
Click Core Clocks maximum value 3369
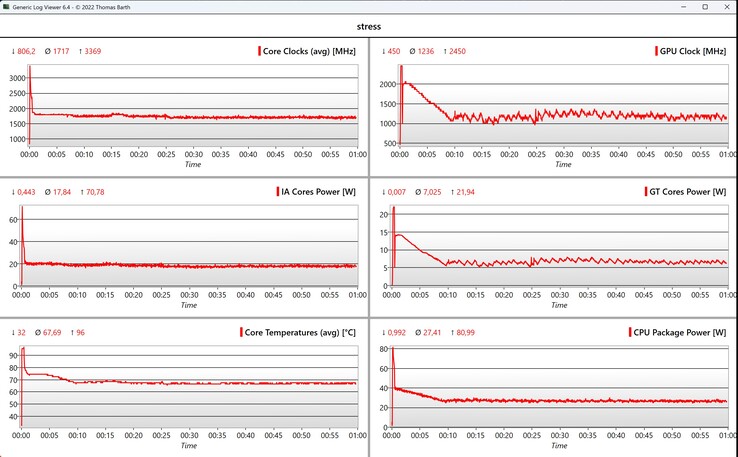[x=88, y=51]
